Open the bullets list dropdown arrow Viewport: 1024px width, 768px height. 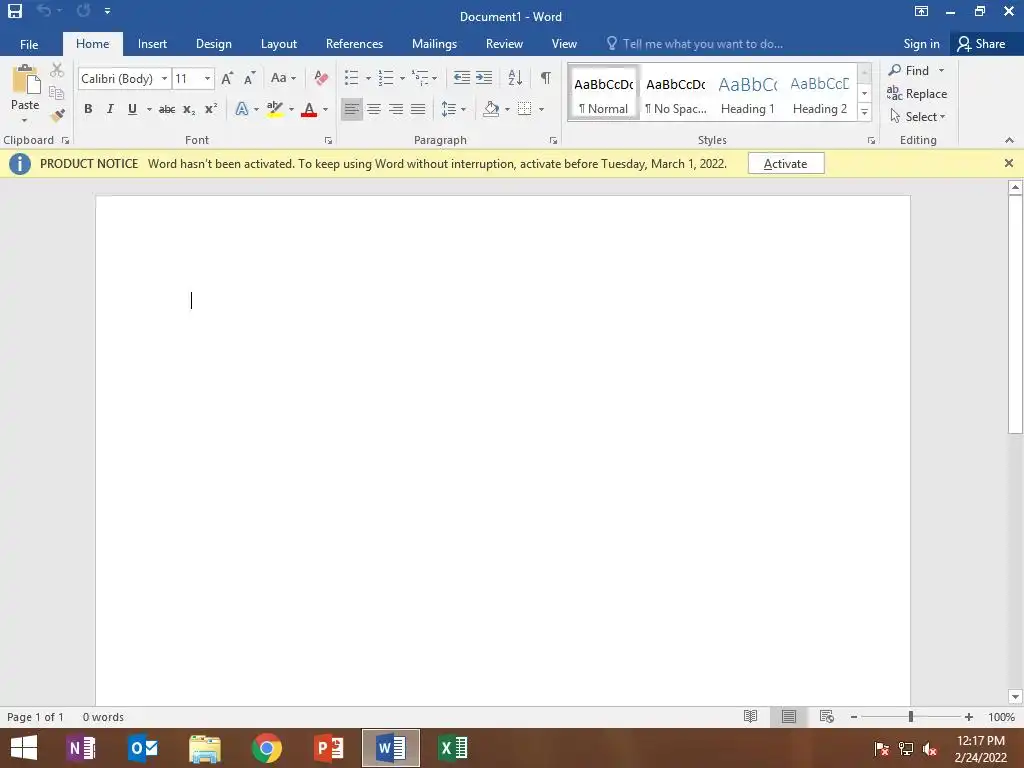(x=368, y=78)
